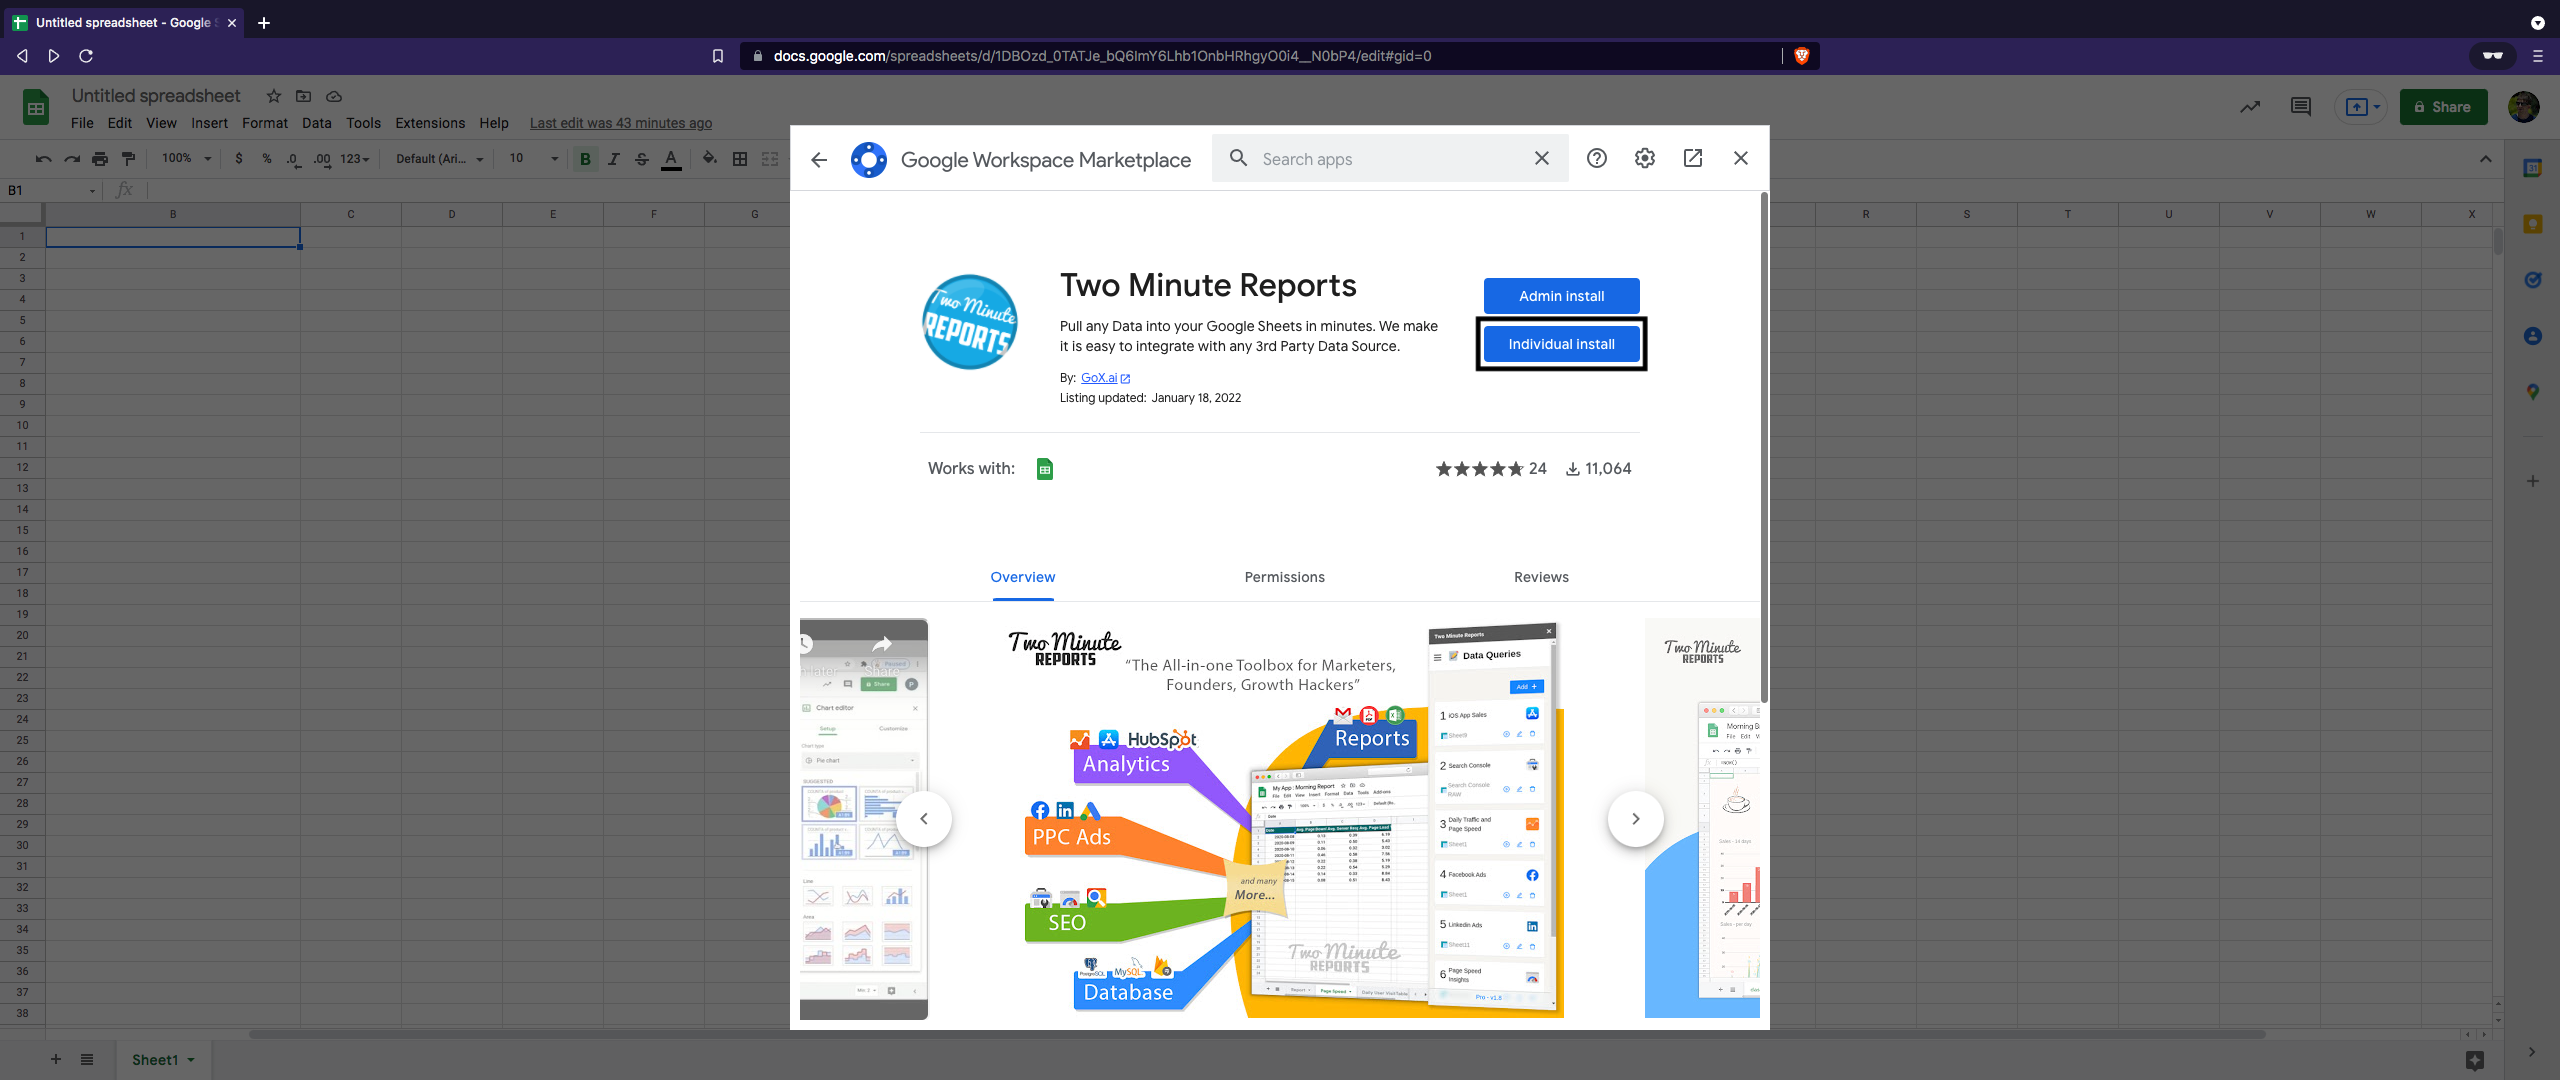Toggle strikethrough formatting
Image resolution: width=2560 pixels, height=1080 pixels.
[x=642, y=158]
